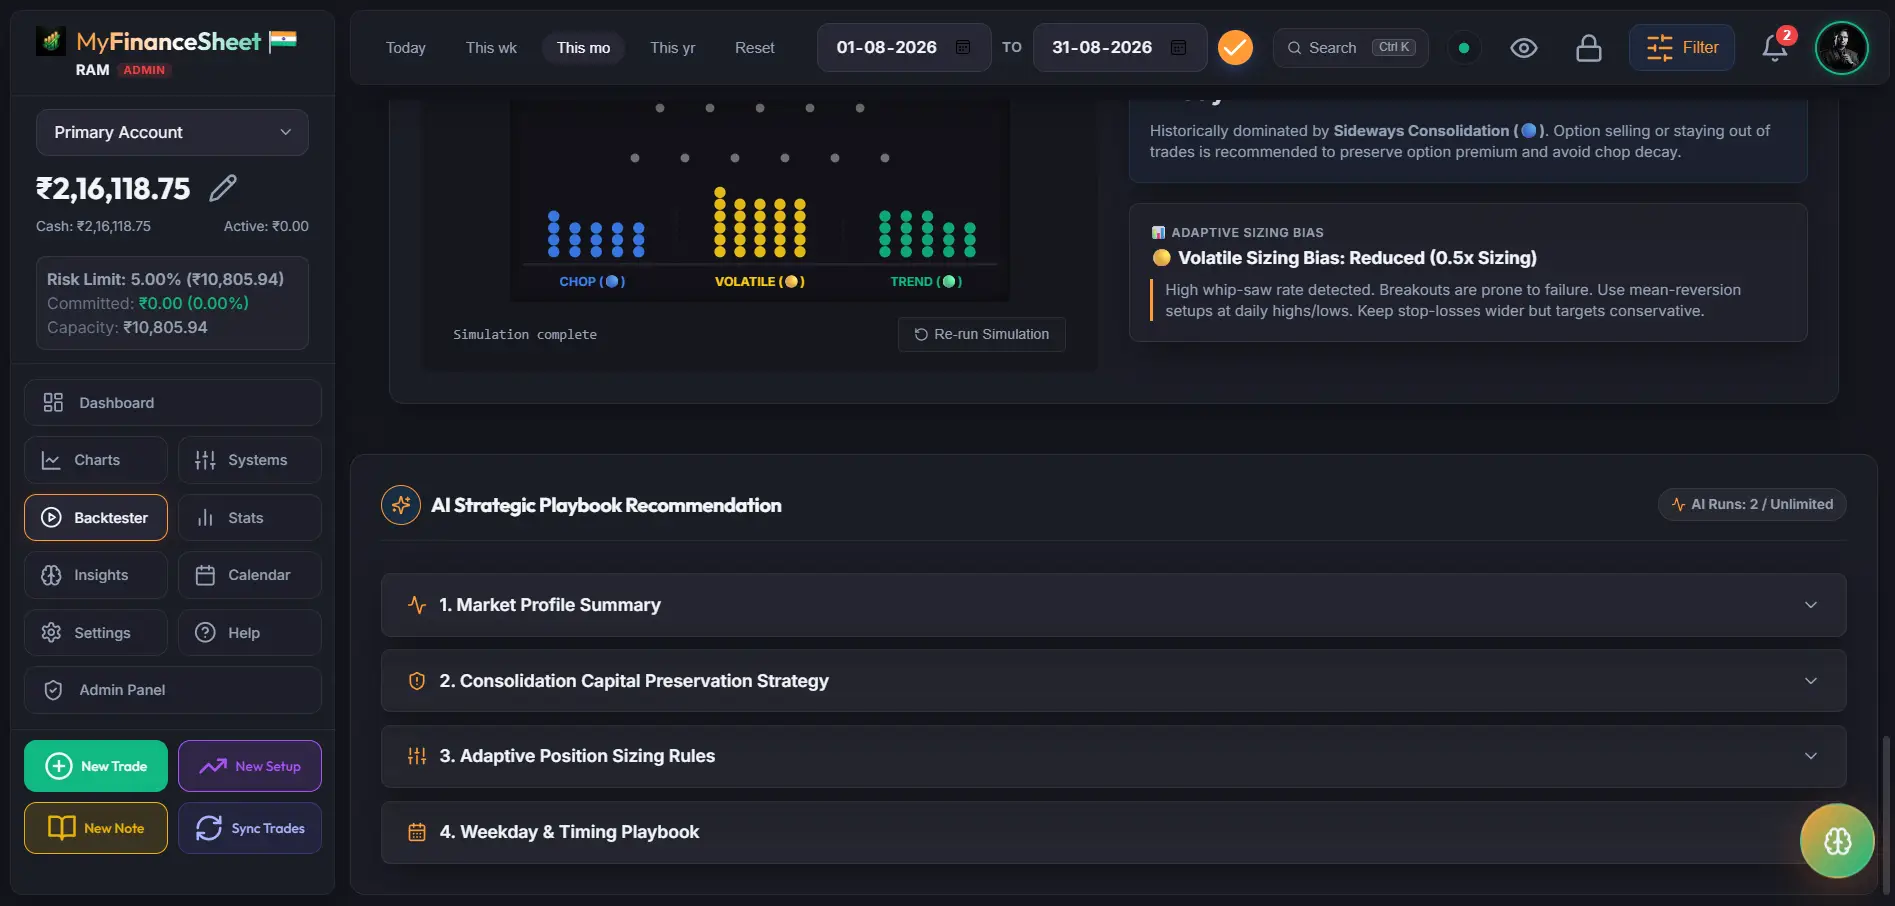This screenshot has width=1895, height=906.
Task: Open the Backtester page
Action: (96, 518)
